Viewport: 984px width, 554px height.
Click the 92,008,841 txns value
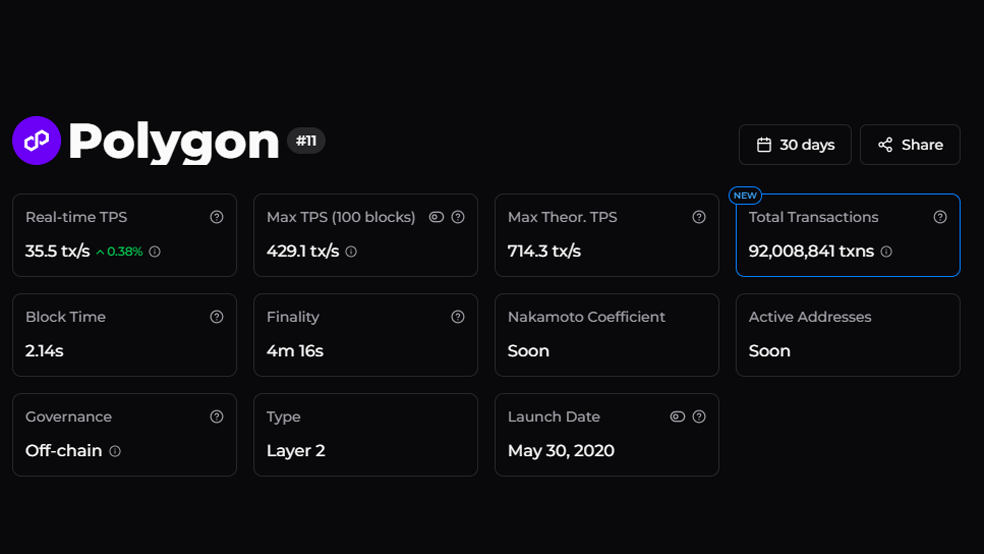click(x=811, y=252)
